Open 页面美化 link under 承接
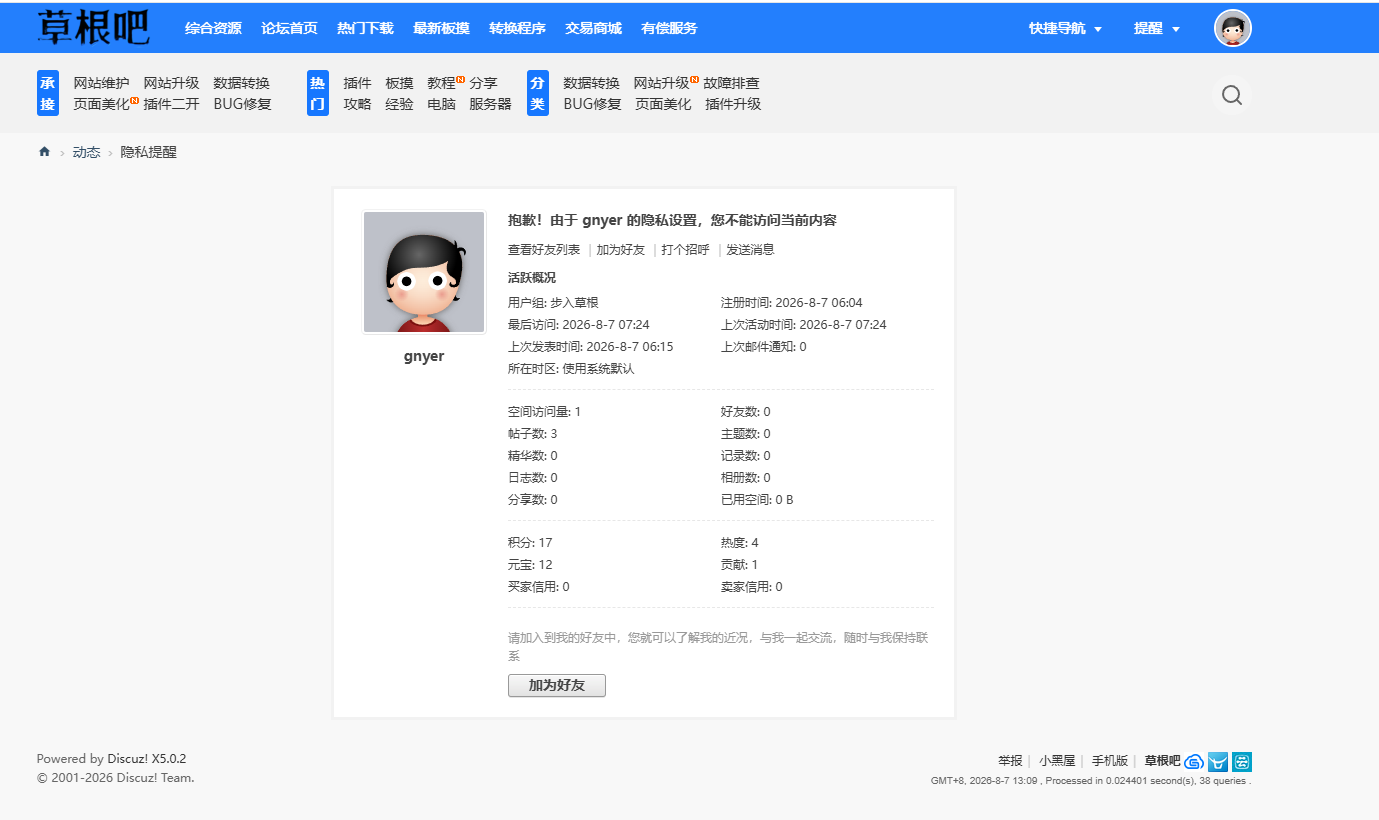 click(x=101, y=103)
